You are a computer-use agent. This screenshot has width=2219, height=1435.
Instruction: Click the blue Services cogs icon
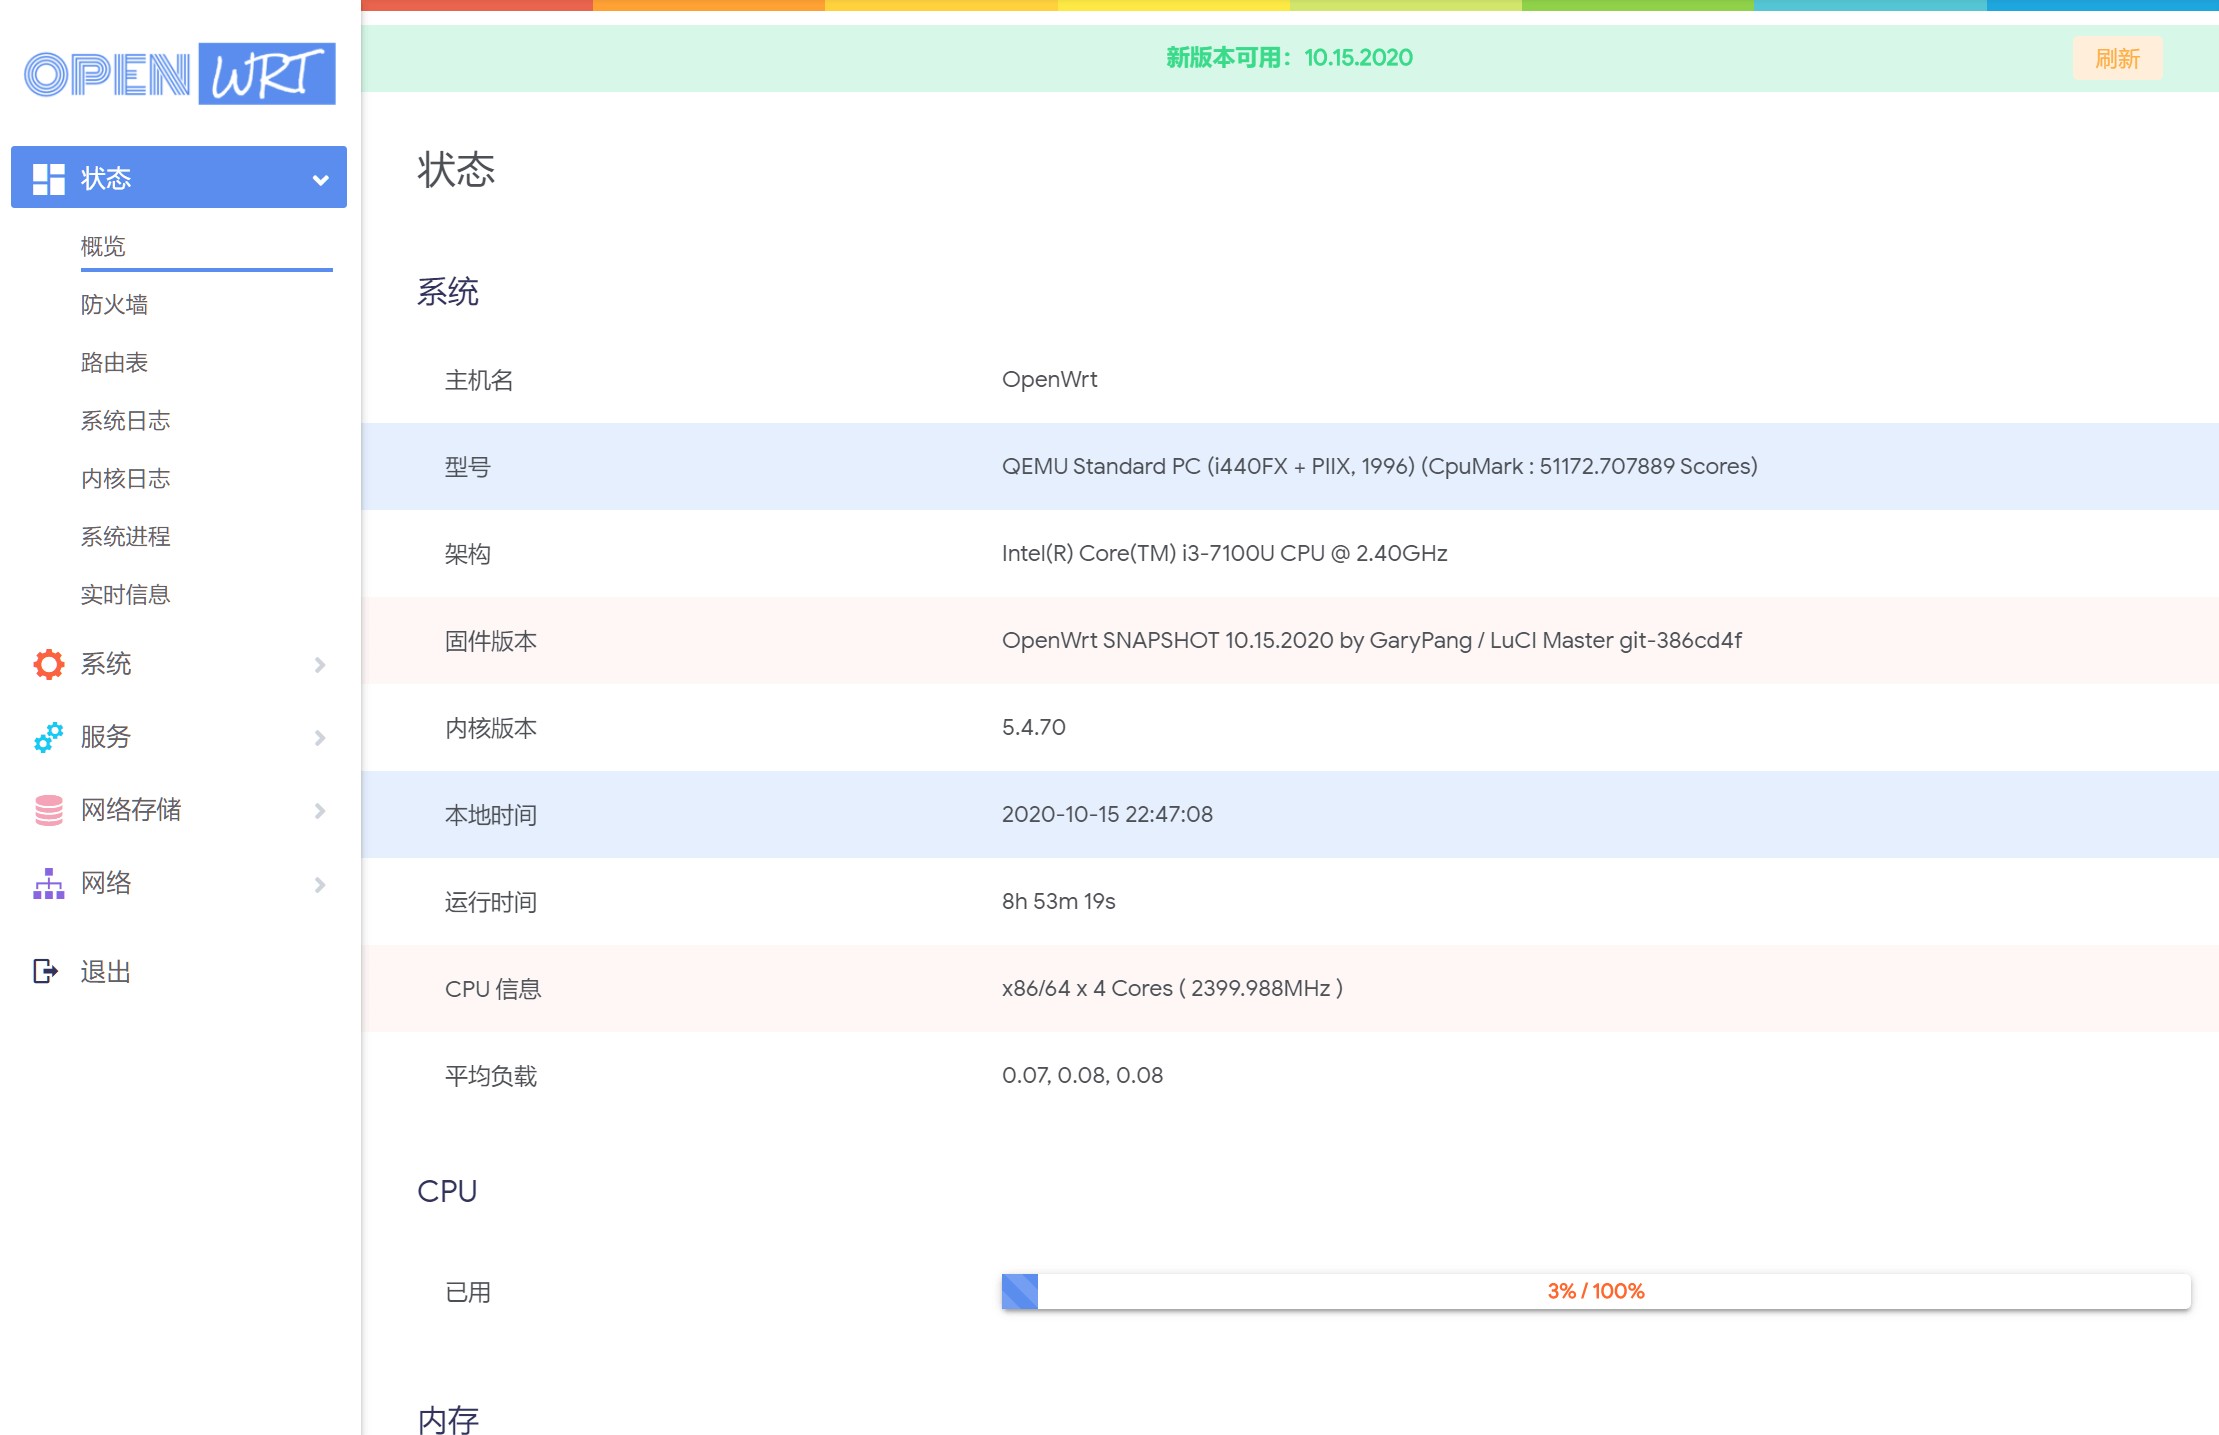point(48,737)
